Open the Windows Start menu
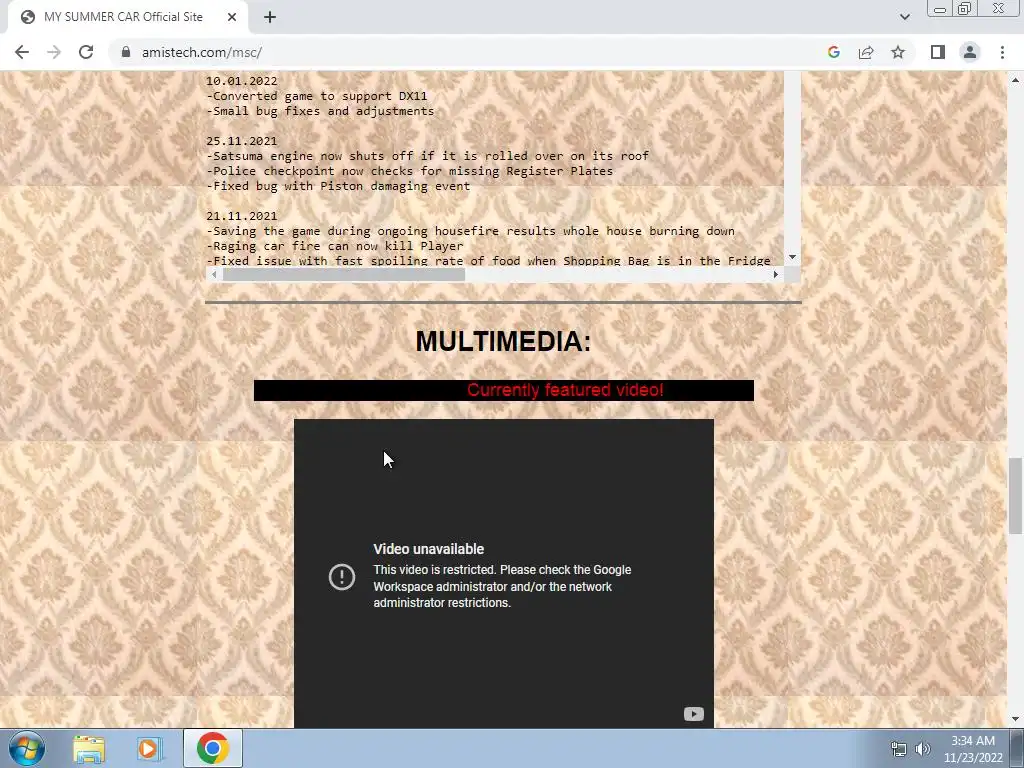1024x768 pixels. point(27,748)
